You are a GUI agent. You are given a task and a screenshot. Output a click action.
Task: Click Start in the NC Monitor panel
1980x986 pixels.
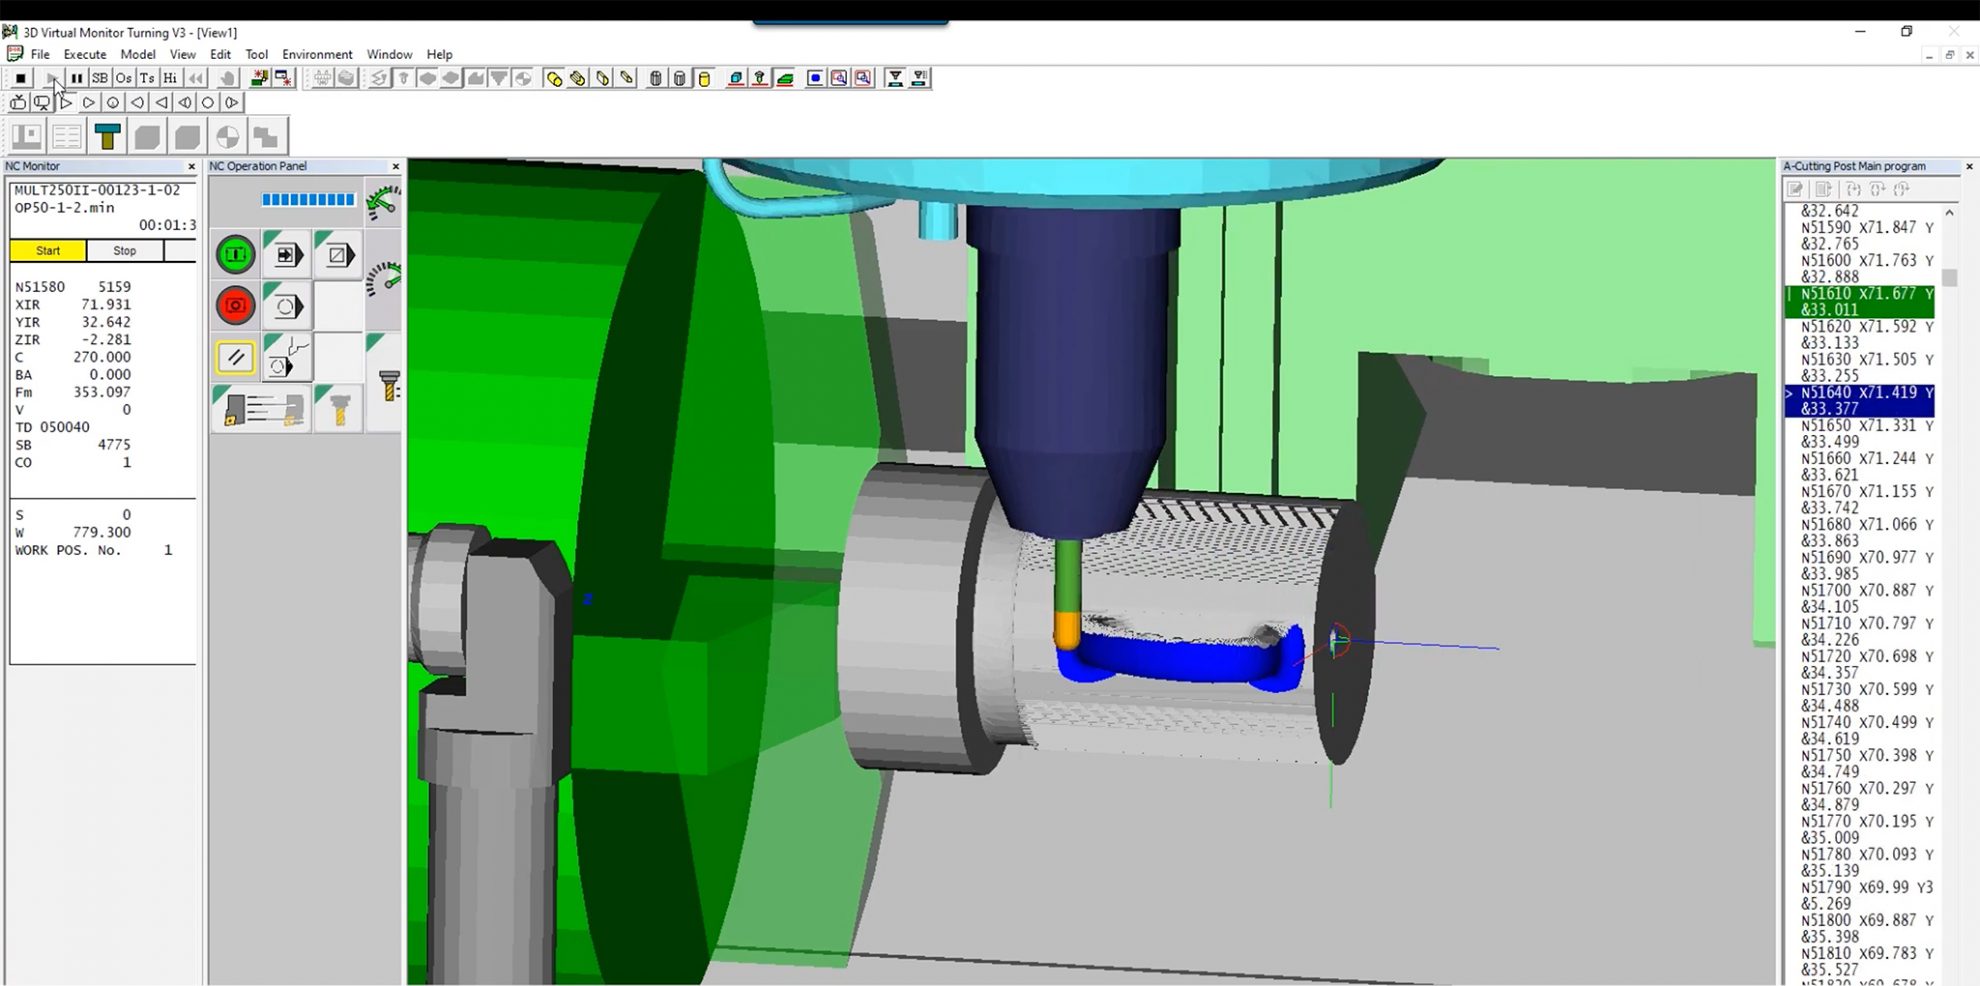pos(47,251)
